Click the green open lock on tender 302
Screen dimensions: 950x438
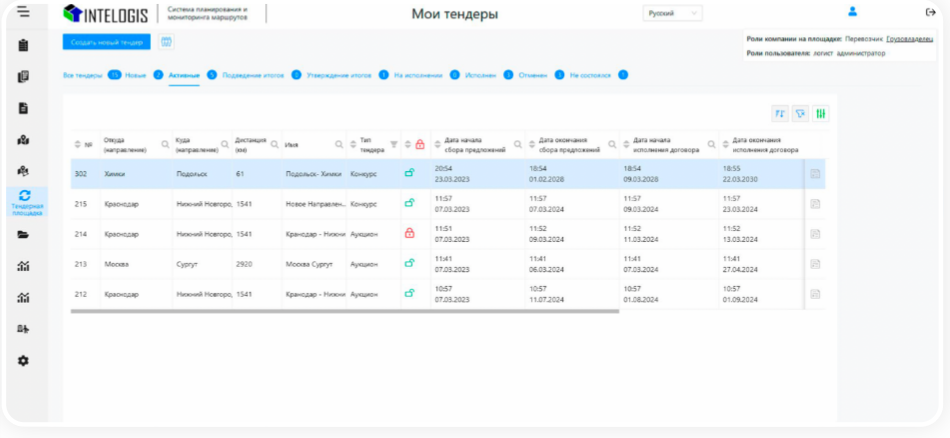[410, 173]
